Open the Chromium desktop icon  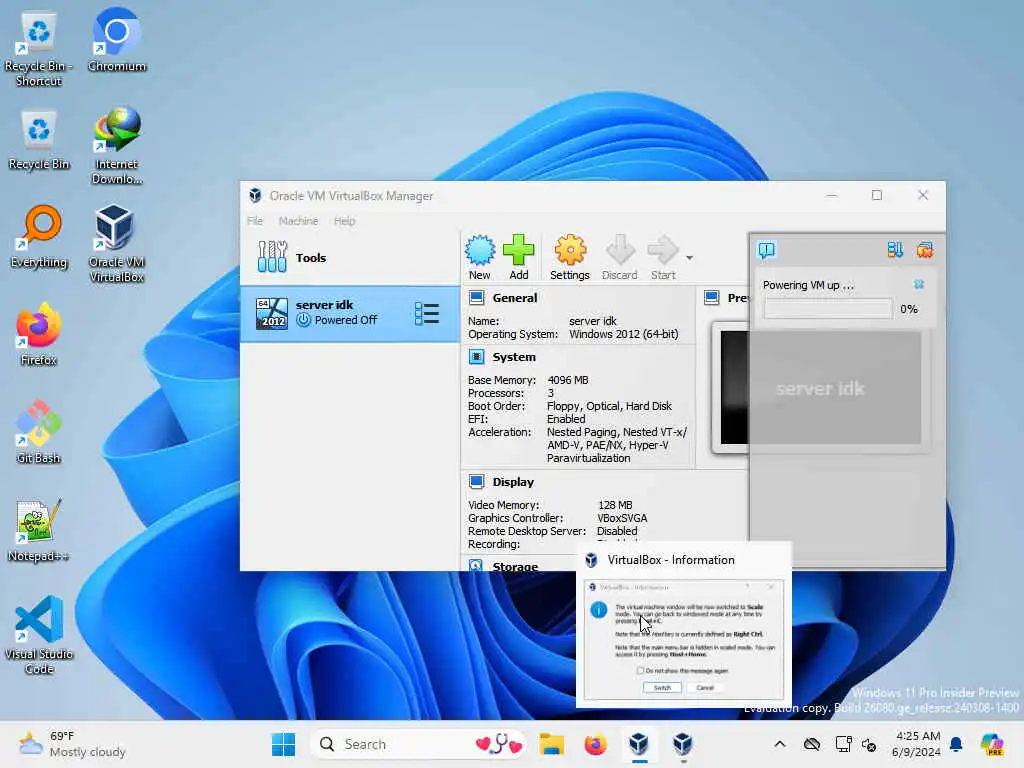(116, 40)
